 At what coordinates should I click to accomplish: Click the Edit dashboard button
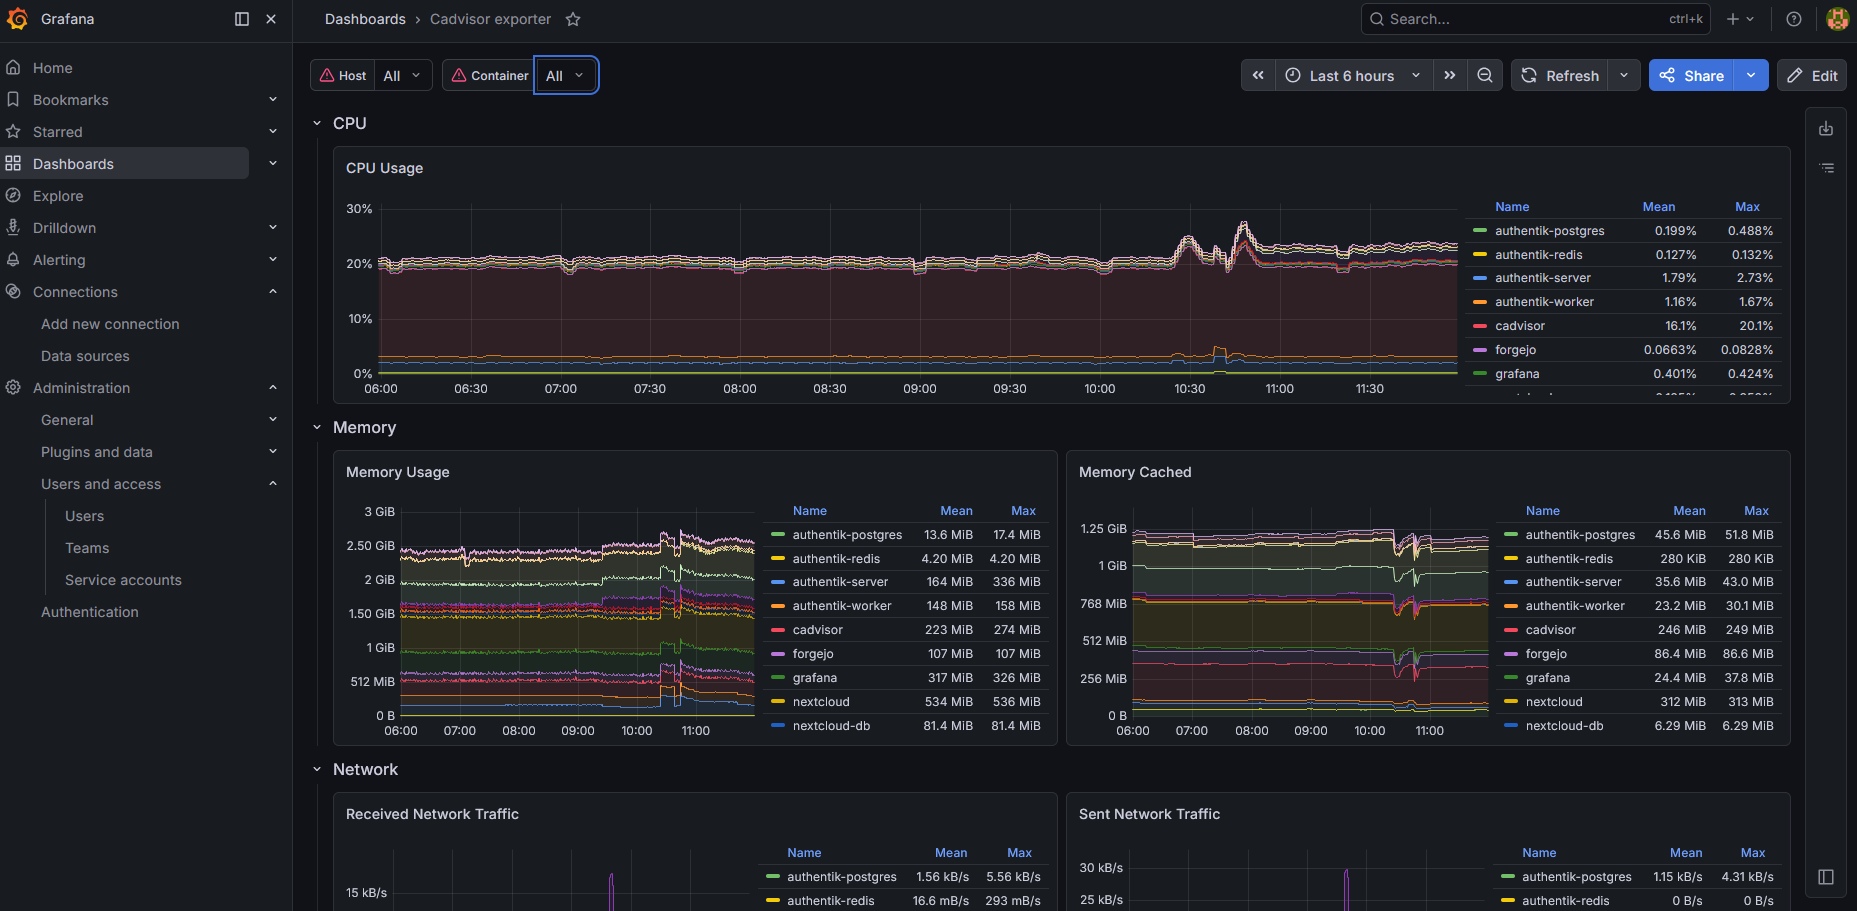tap(1812, 75)
